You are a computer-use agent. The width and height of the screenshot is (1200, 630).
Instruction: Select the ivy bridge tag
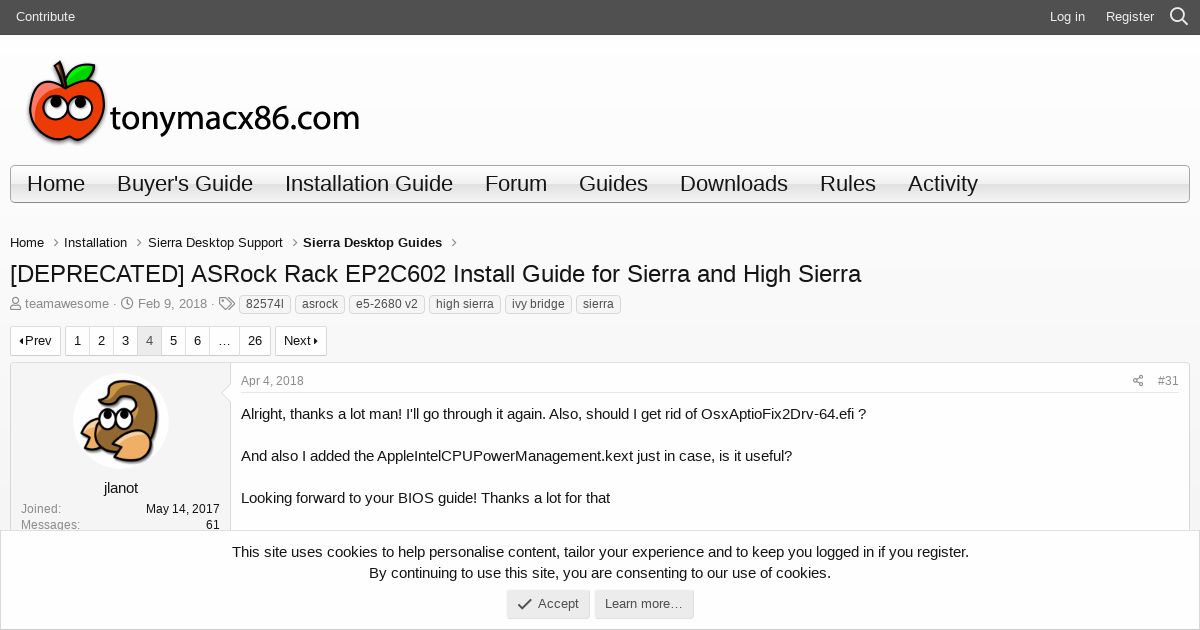(x=538, y=304)
